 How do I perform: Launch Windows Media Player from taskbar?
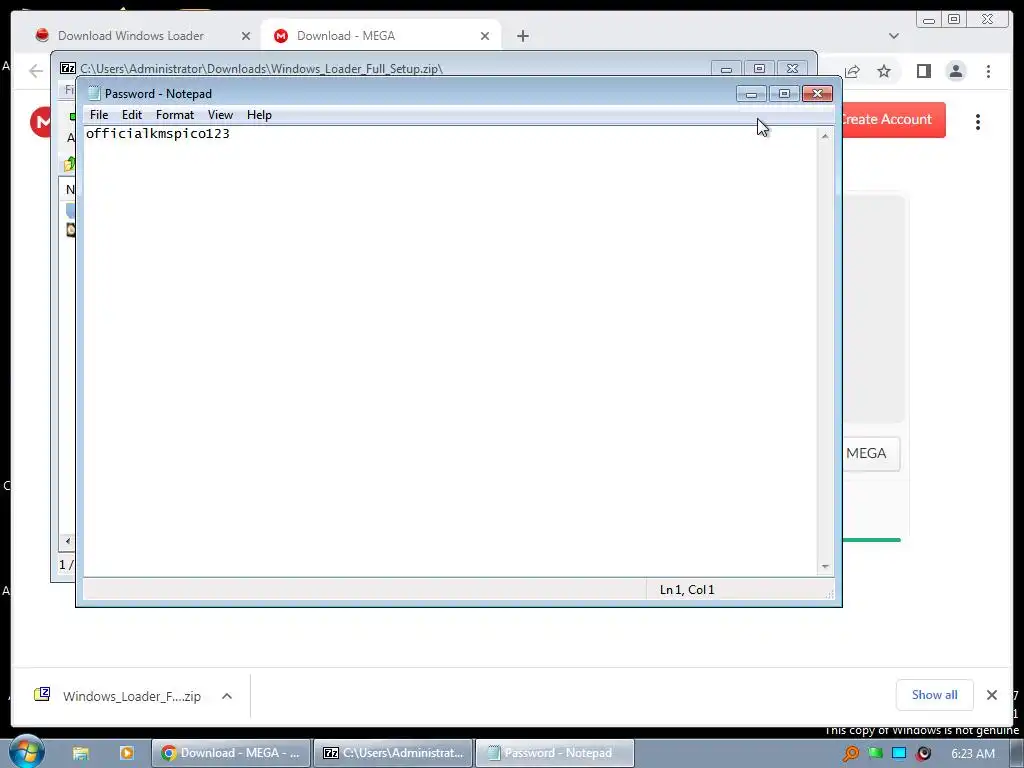pyautogui.click(x=127, y=753)
